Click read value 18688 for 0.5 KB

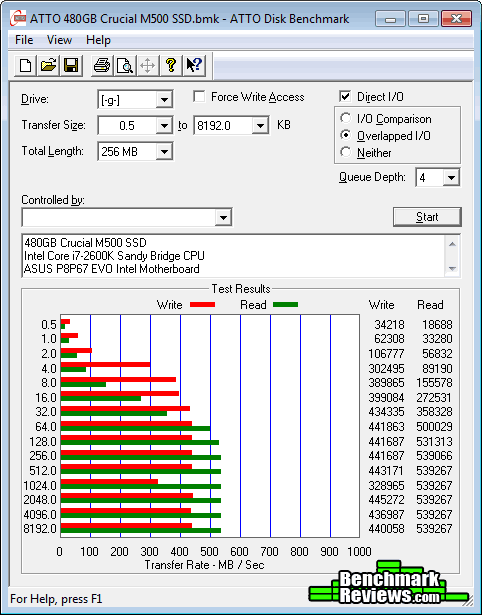tap(437, 325)
